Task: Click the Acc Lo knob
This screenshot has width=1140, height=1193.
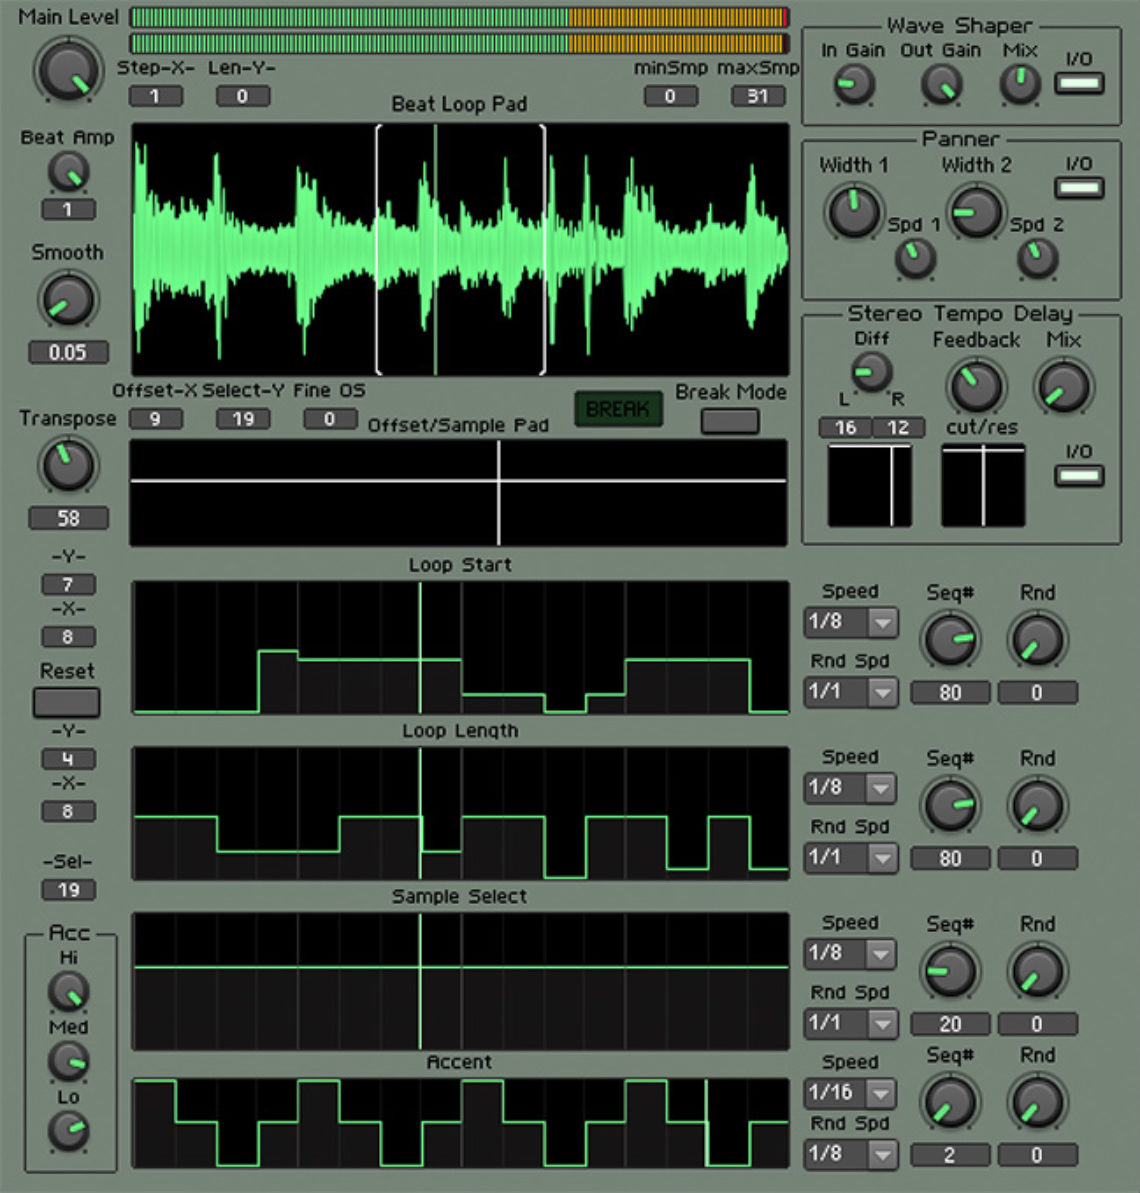Action: coord(68,1131)
